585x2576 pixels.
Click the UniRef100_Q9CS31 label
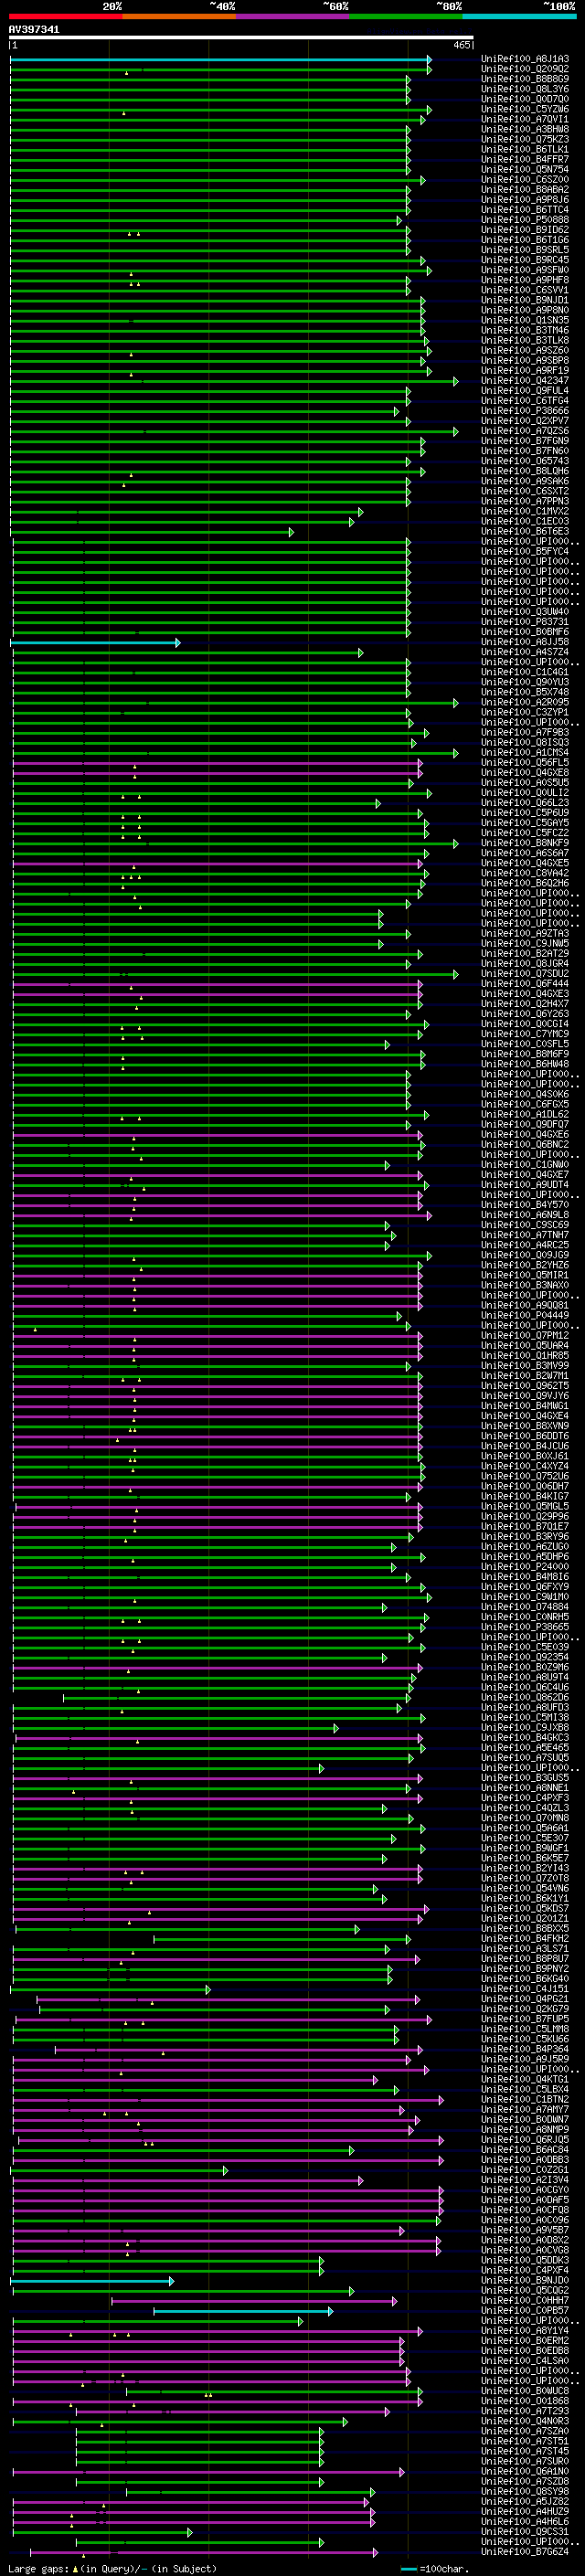pos(525,2532)
